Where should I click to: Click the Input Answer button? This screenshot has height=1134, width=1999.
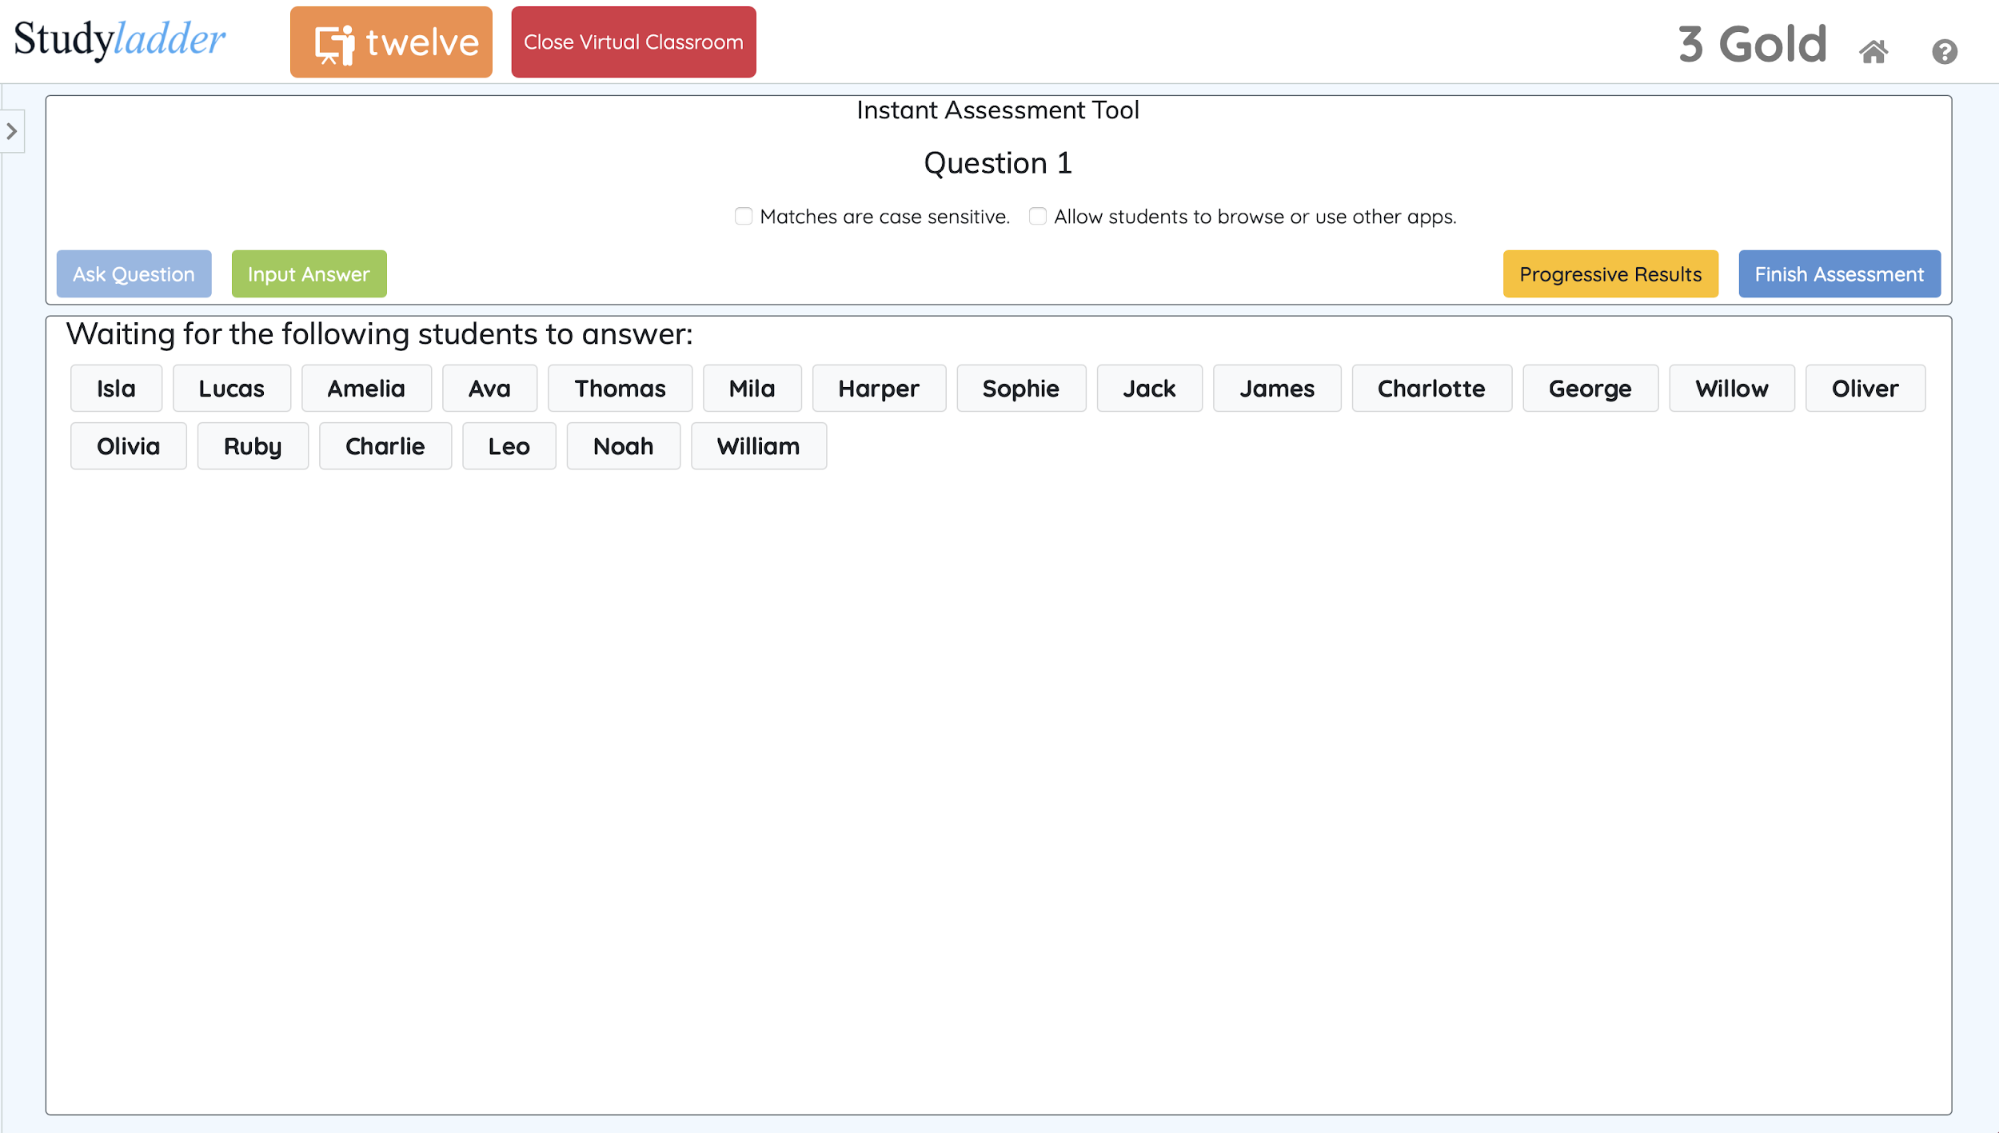(x=308, y=274)
